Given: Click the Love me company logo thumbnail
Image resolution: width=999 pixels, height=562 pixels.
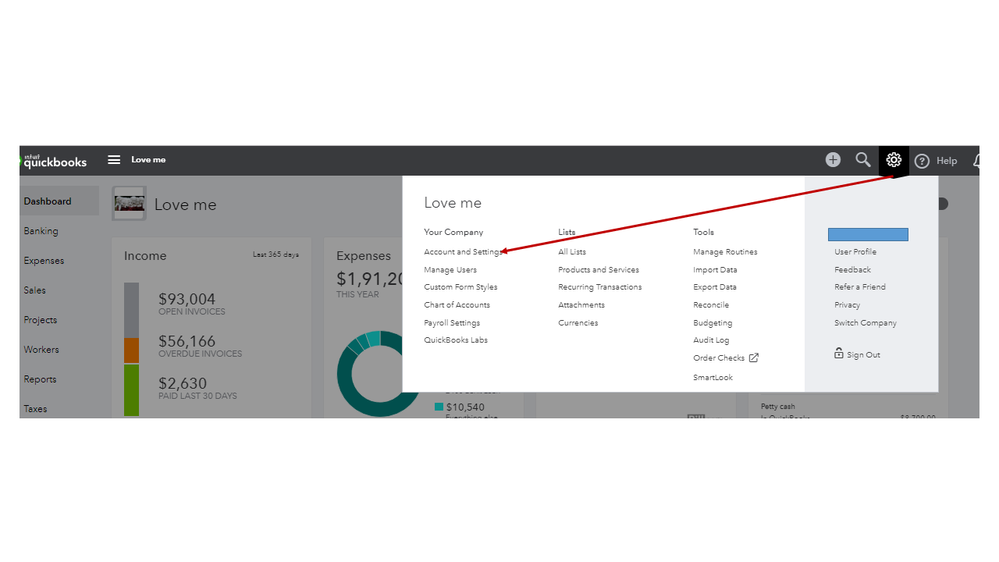Looking at the screenshot, I should point(129,204).
